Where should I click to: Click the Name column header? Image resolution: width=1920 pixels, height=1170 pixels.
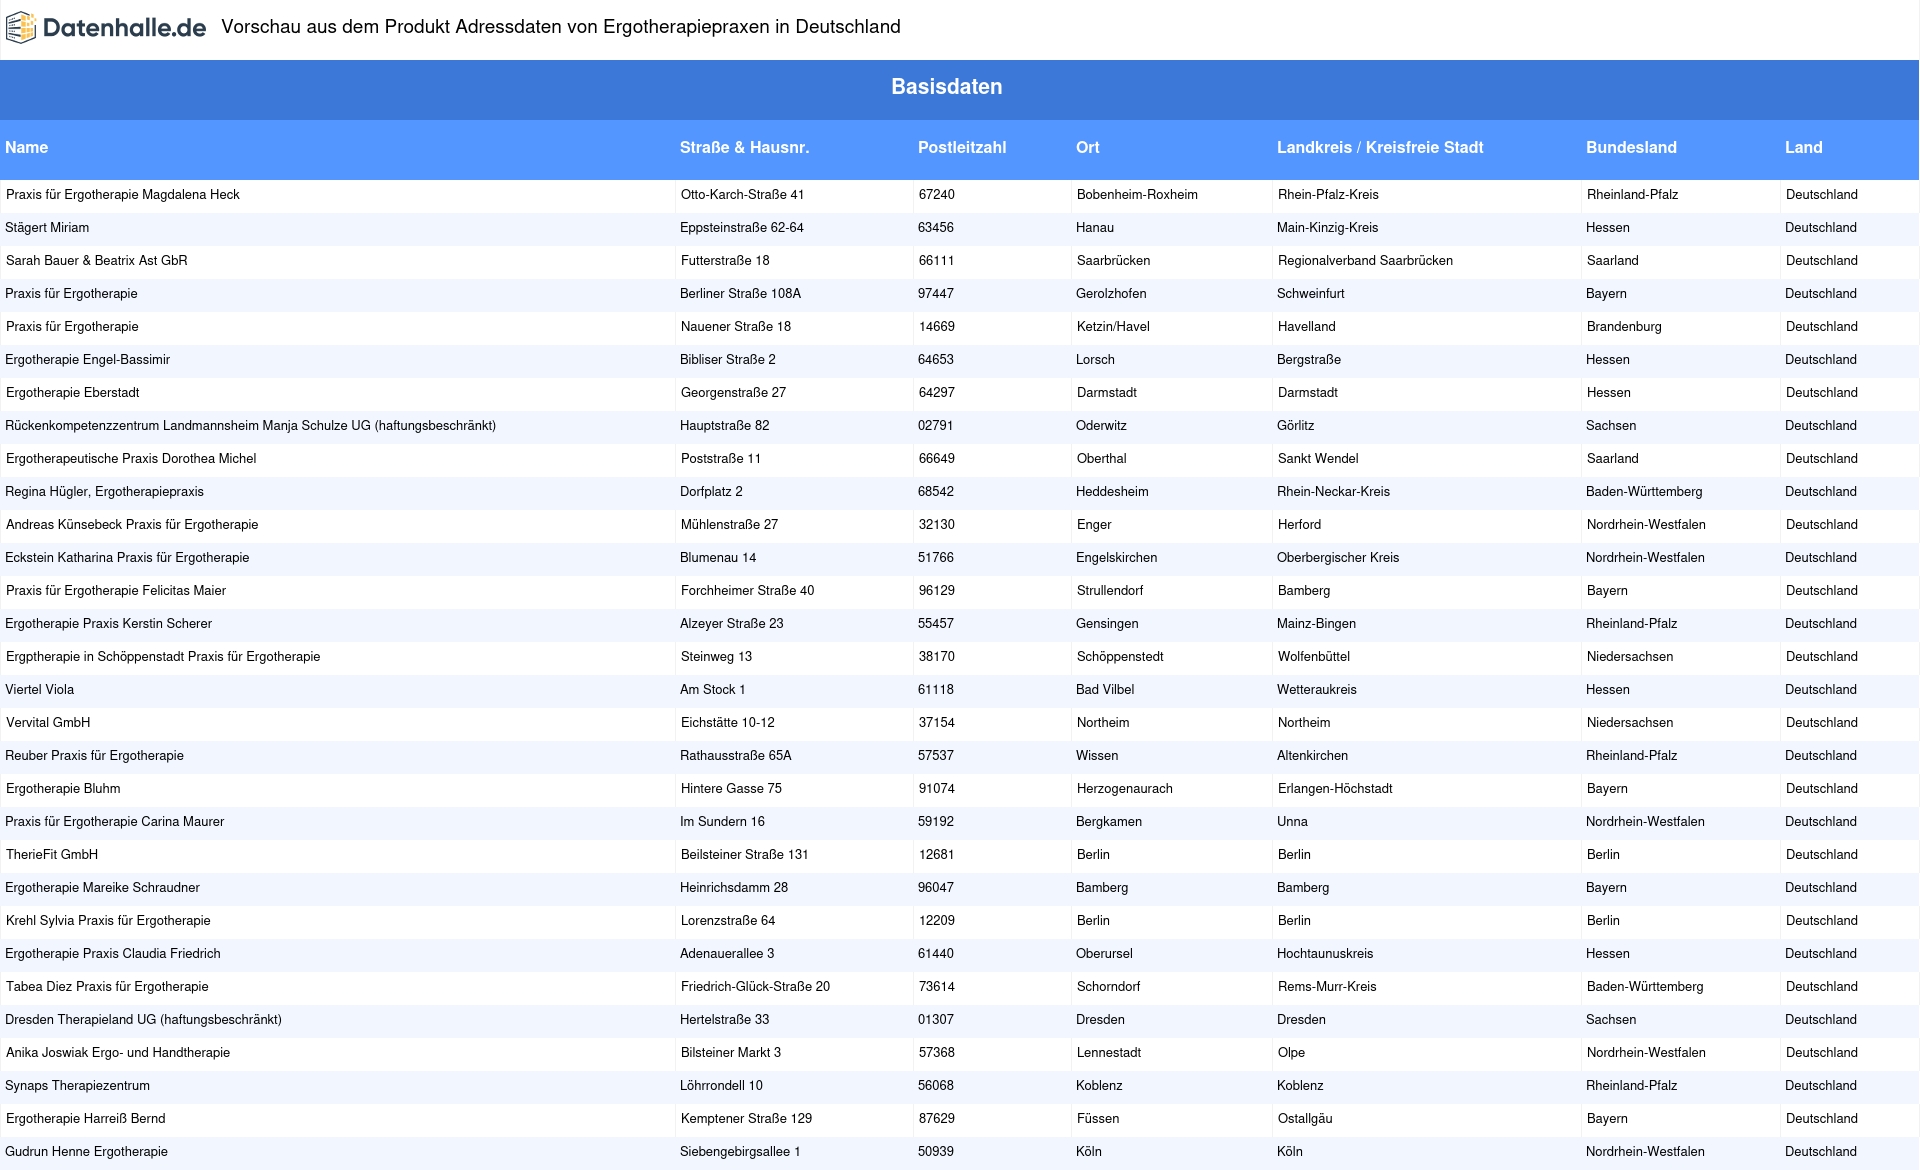(x=27, y=147)
